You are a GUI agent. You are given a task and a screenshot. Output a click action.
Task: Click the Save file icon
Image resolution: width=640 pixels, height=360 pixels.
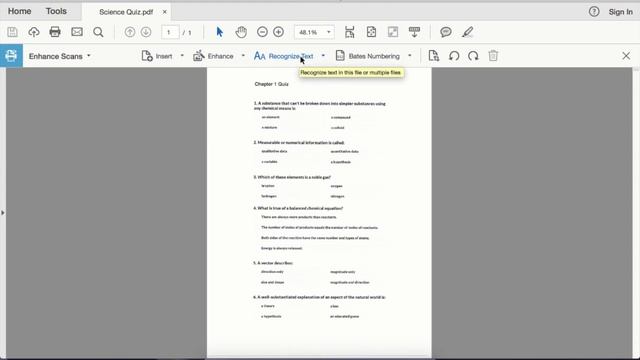point(12,32)
